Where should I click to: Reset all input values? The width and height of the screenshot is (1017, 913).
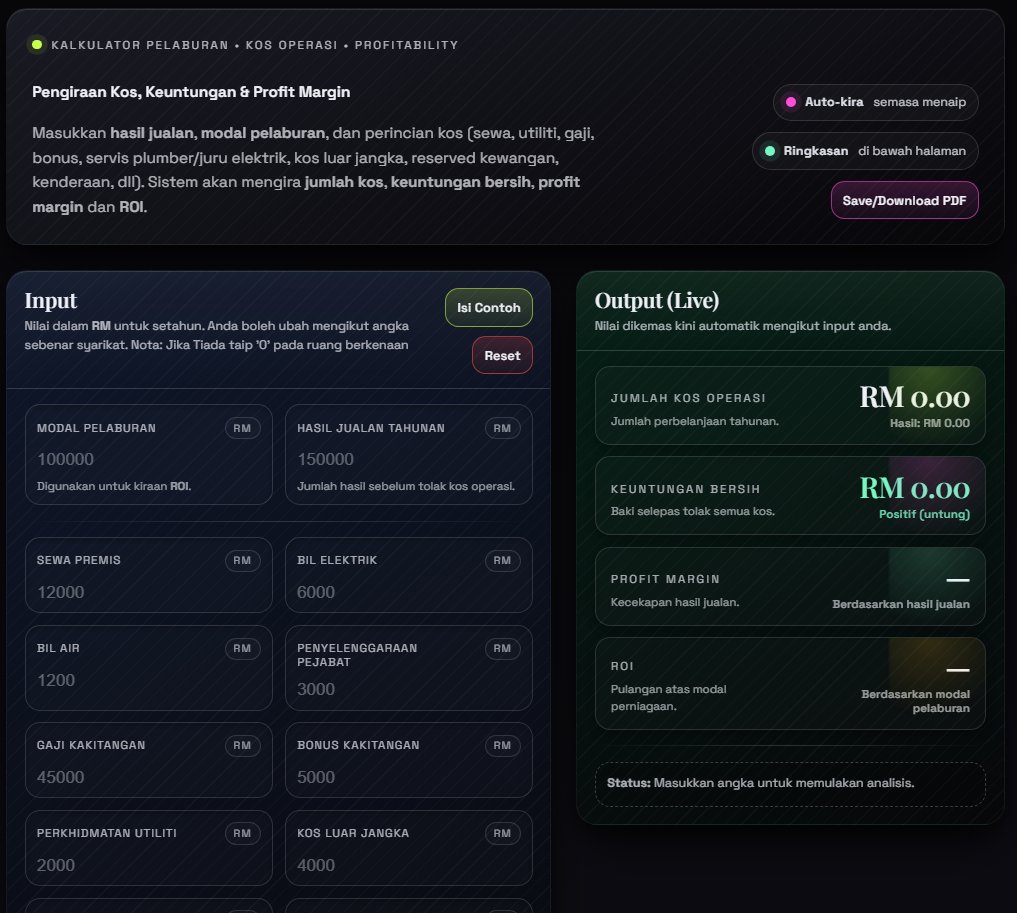[x=502, y=355]
